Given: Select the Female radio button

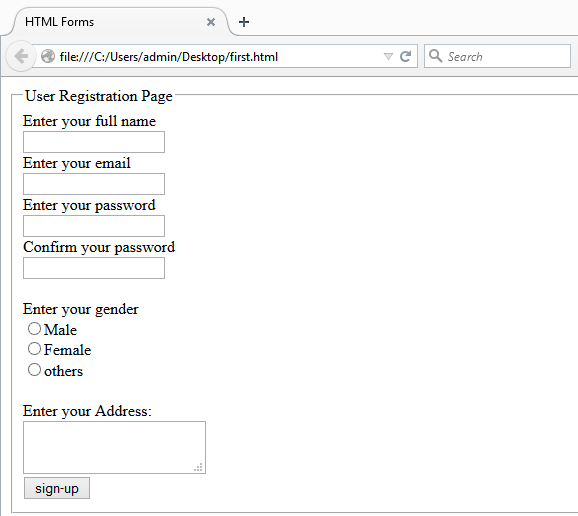Looking at the screenshot, I should point(34,349).
